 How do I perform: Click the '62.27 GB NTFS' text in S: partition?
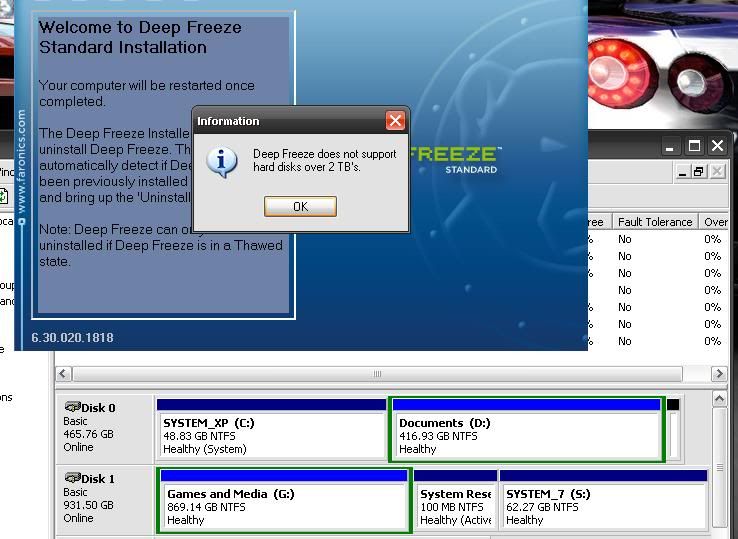(x=542, y=507)
